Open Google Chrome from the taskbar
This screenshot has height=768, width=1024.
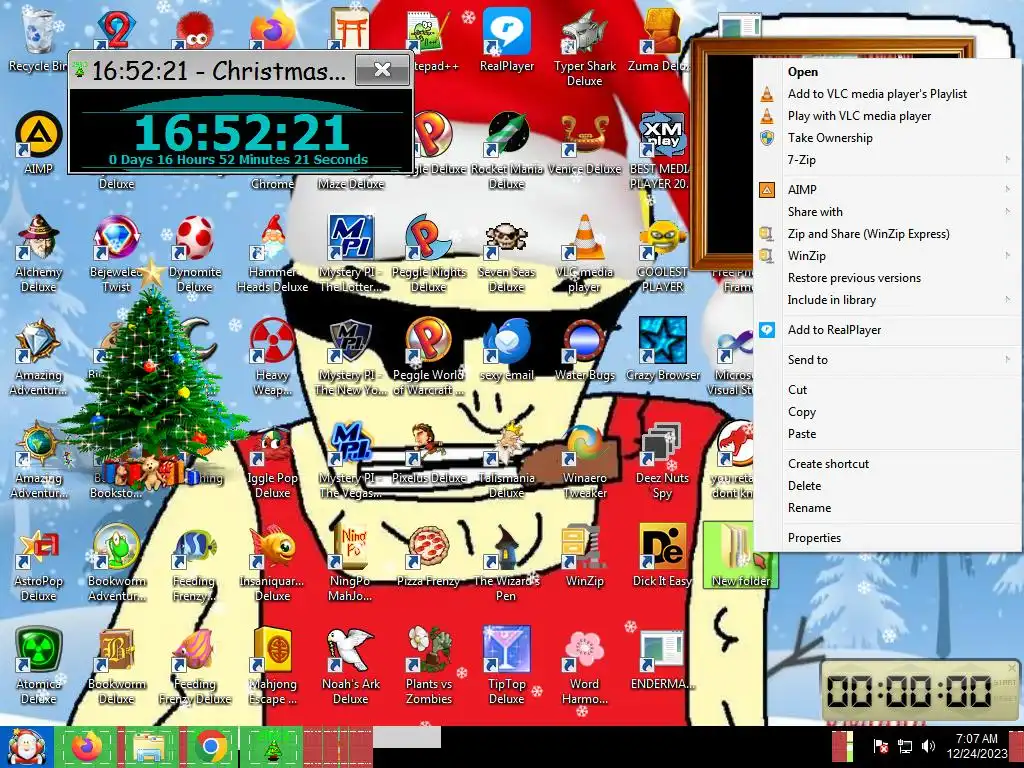click(210, 747)
